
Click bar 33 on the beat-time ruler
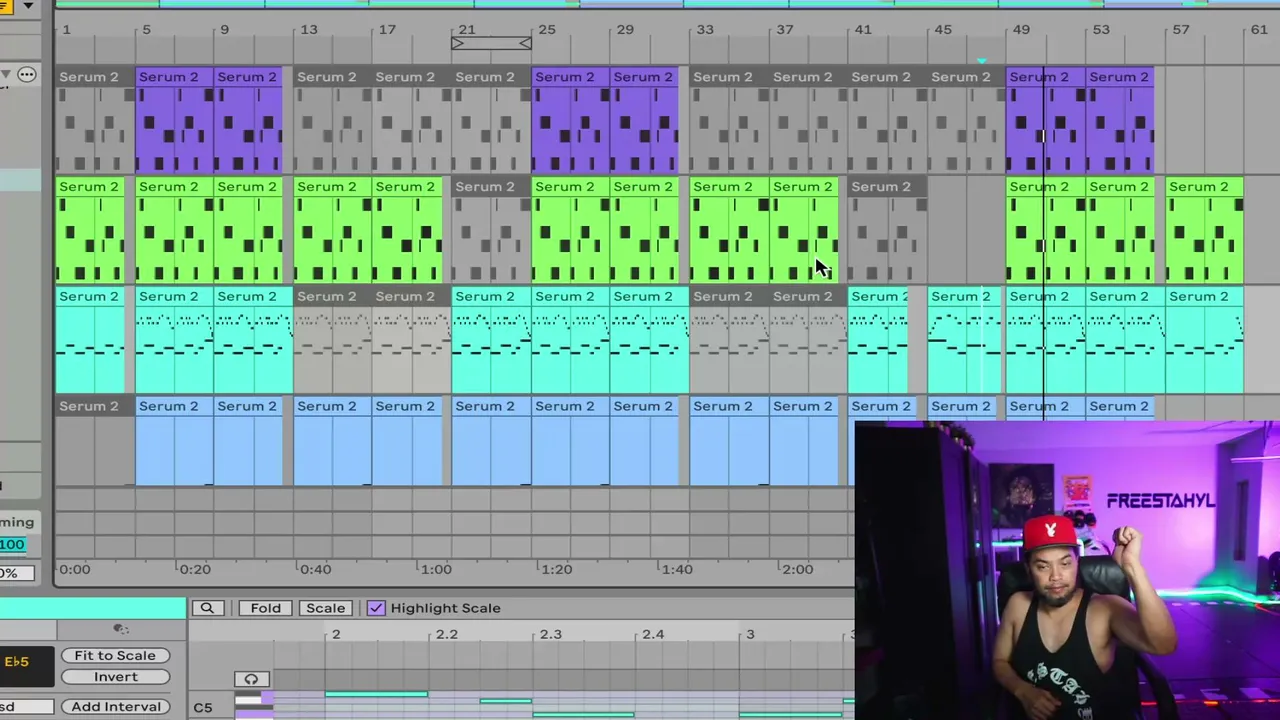point(704,30)
